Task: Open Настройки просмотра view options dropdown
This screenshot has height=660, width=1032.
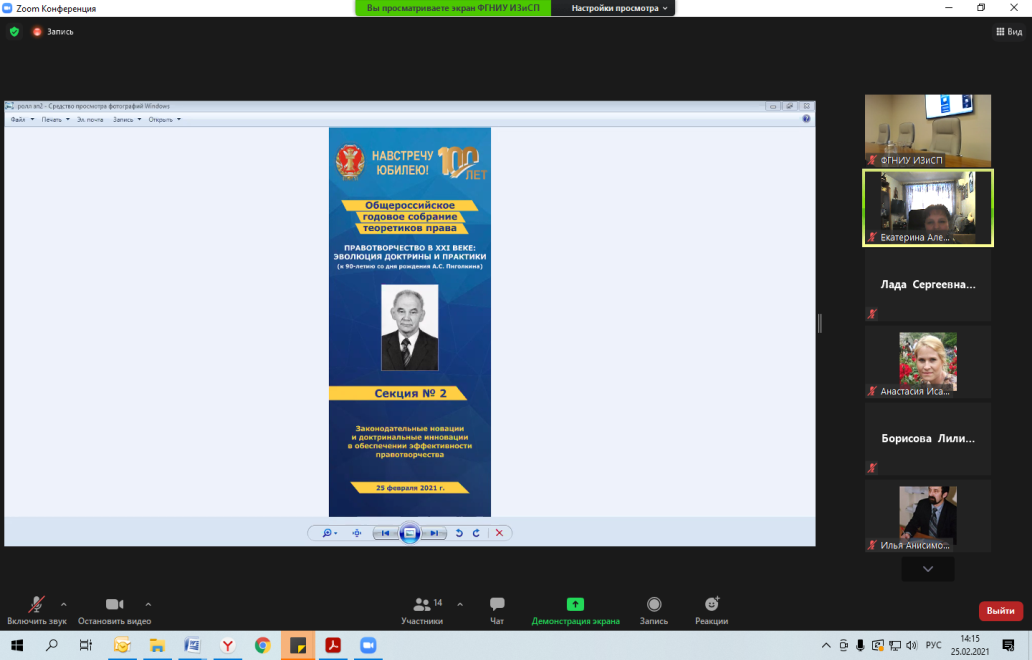Action: (620, 8)
